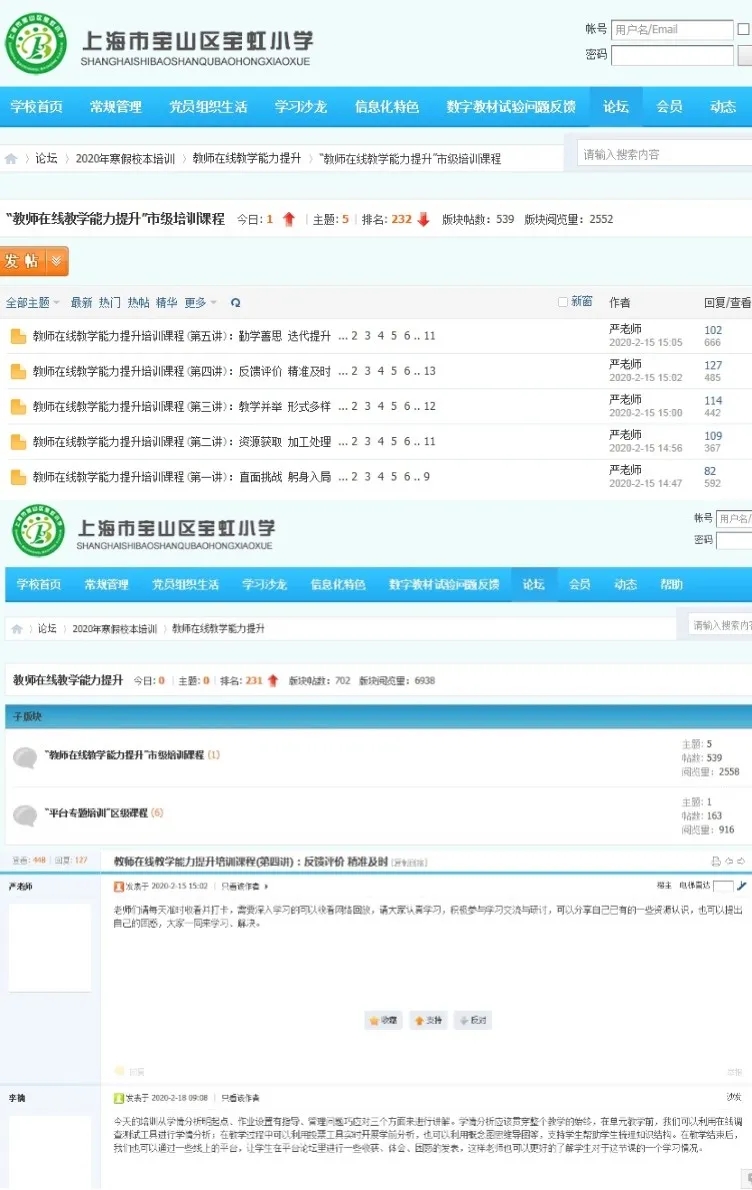Click the refresh icon beside the 更多 filter
Screen dimensions: 752x1190
[x=235, y=303]
